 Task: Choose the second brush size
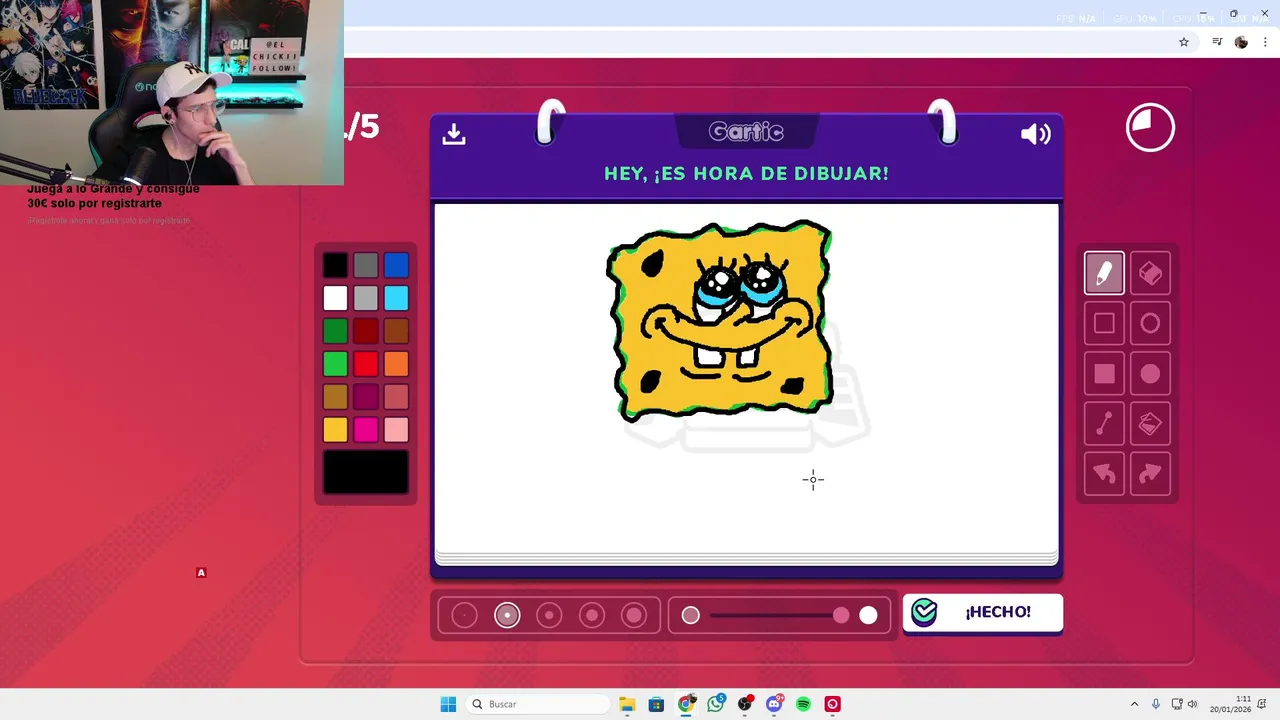(507, 615)
